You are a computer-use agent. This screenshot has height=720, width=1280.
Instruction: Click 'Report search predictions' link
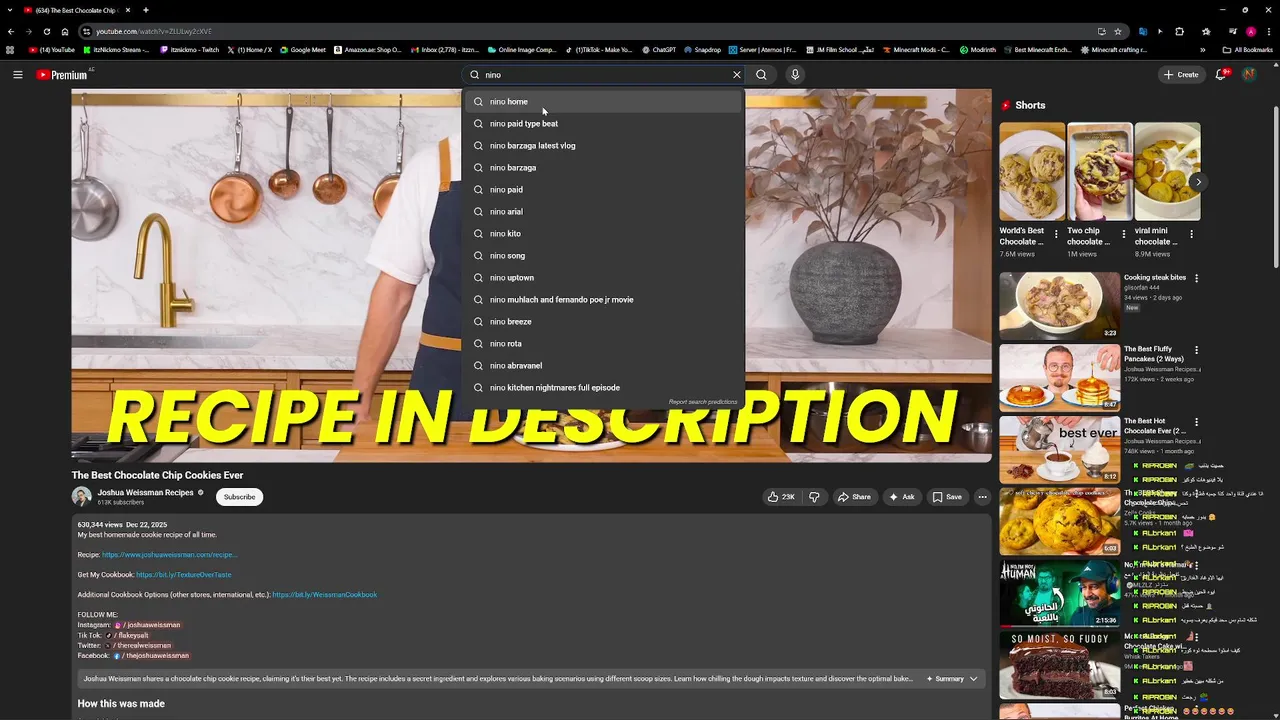coord(703,402)
